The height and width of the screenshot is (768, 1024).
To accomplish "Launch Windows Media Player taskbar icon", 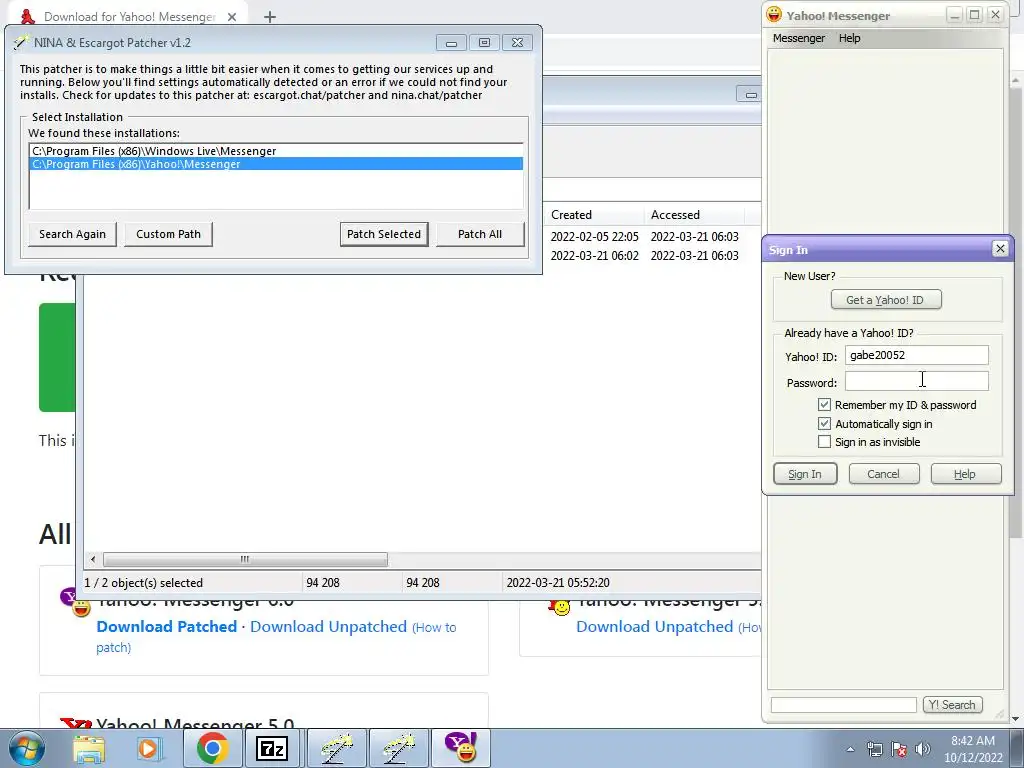I will pyautogui.click(x=149, y=748).
